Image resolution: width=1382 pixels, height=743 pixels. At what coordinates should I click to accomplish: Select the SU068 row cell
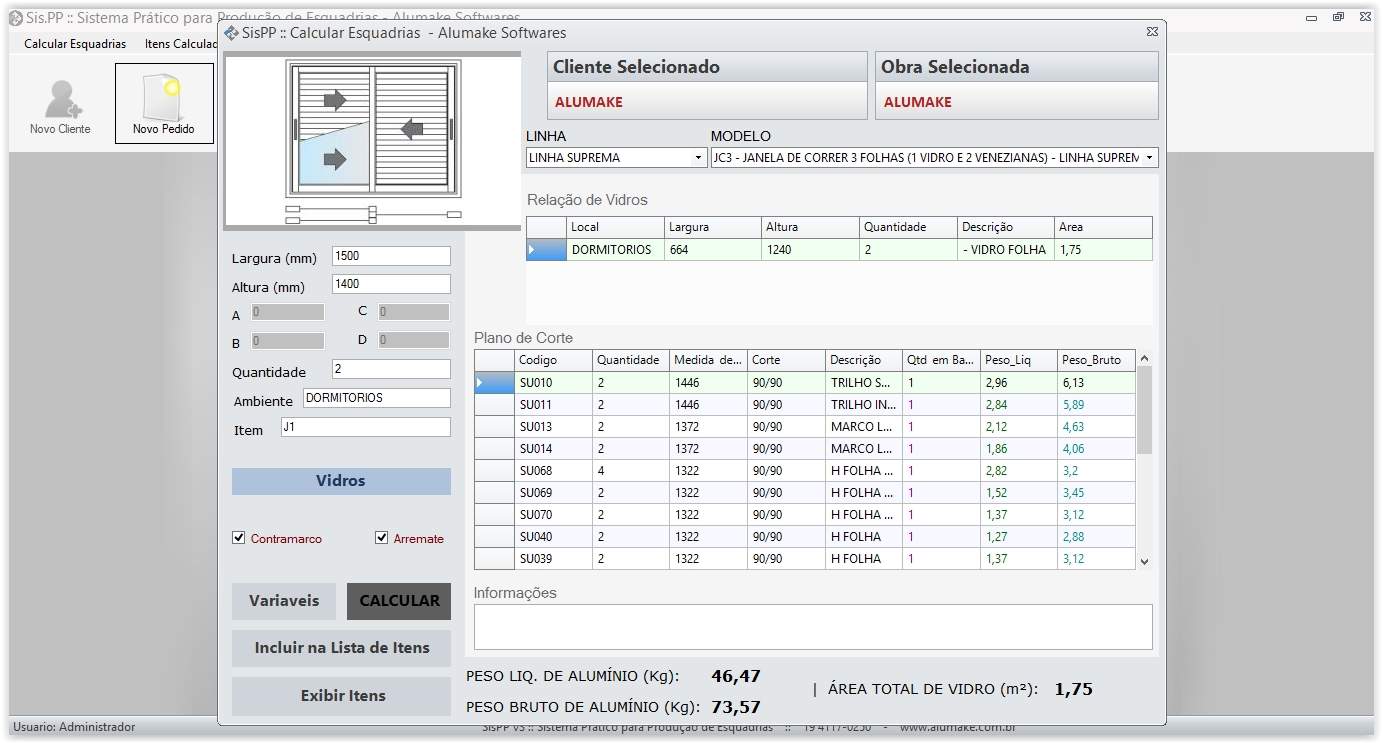click(x=553, y=471)
